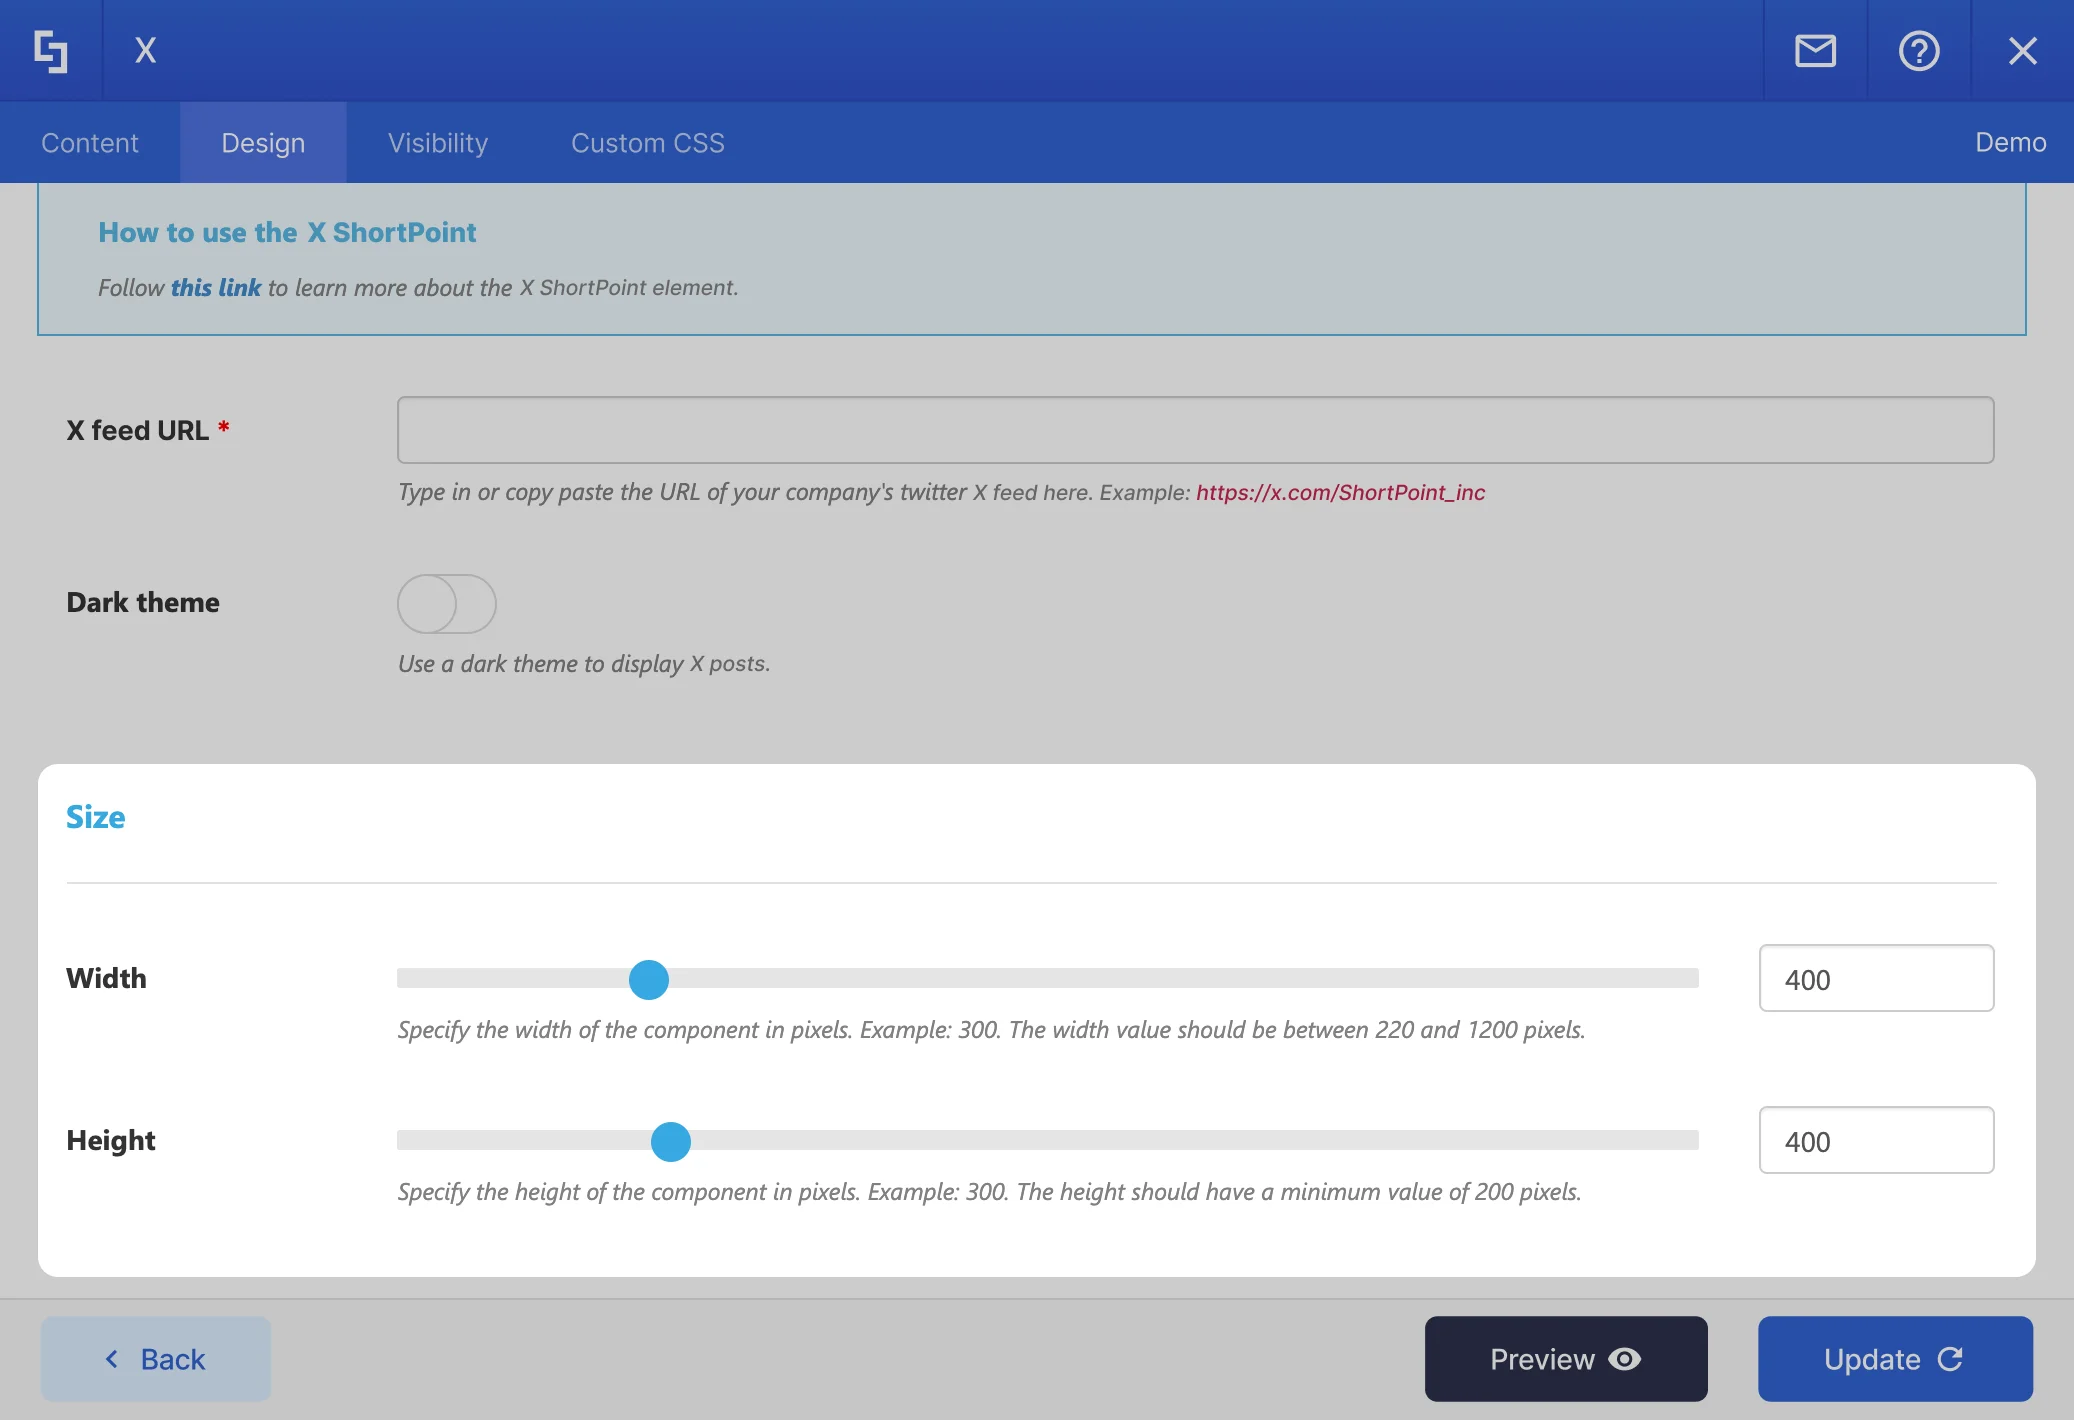Open the Demo link
Viewport: 2074px width, 1420px height.
point(2010,143)
